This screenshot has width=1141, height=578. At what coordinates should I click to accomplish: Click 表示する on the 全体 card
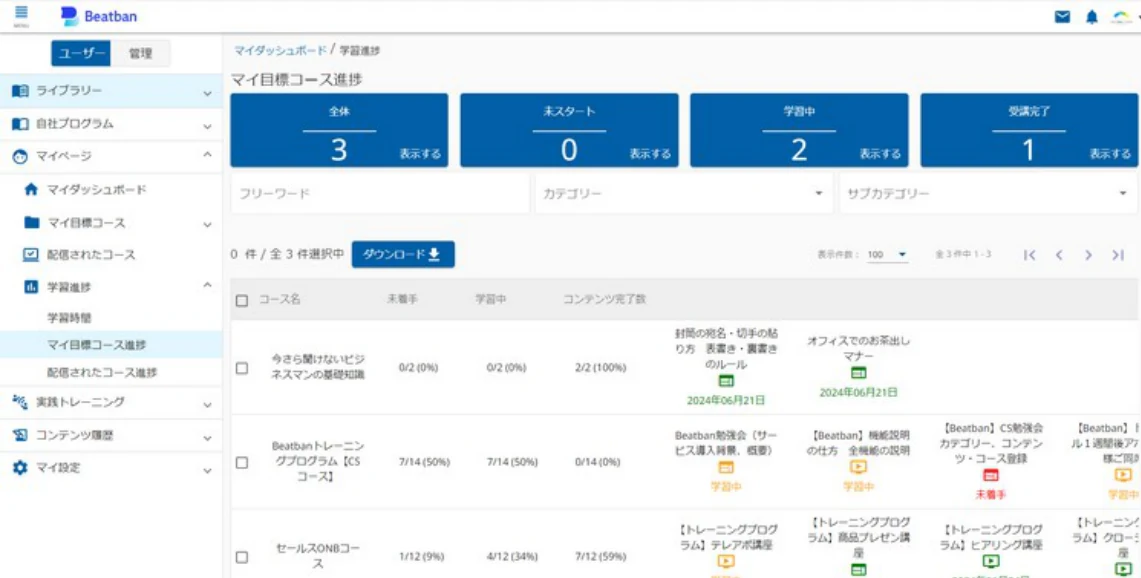pos(420,154)
